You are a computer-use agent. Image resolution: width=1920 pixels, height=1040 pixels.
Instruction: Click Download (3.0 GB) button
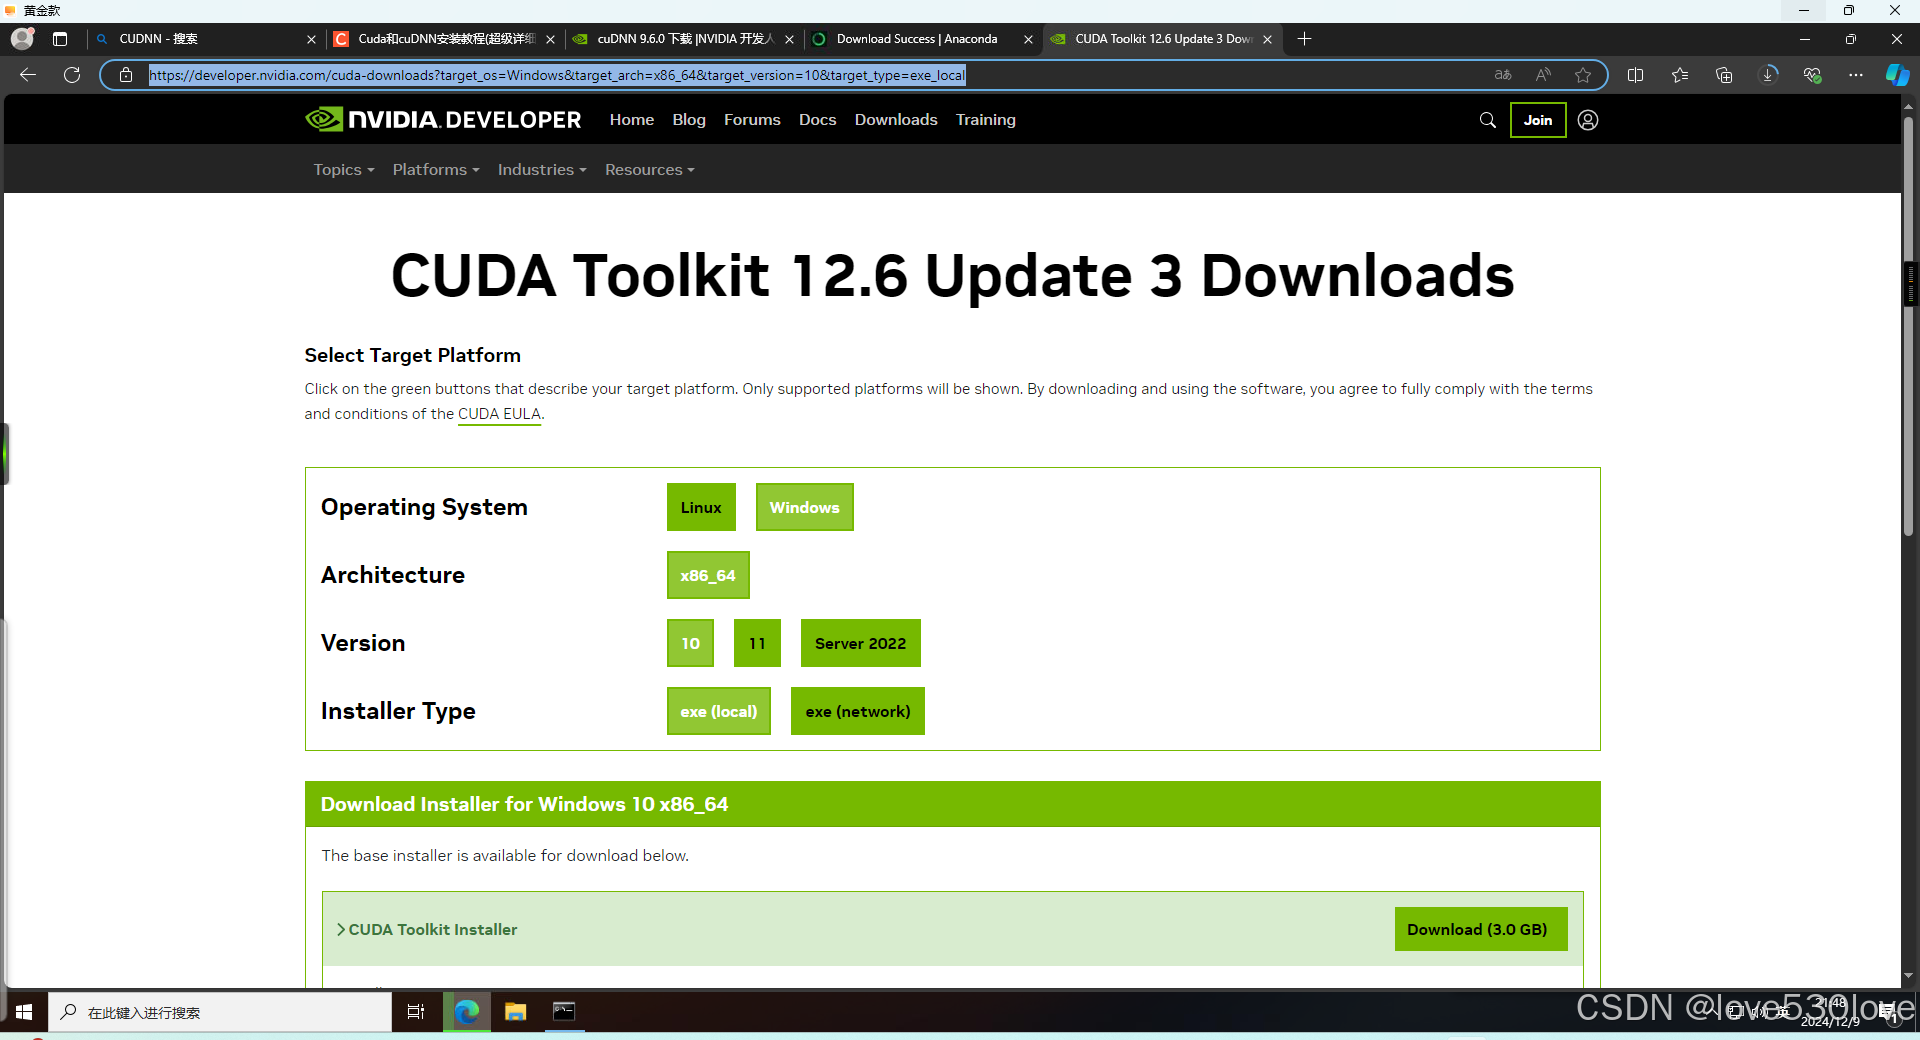[x=1481, y=929]
